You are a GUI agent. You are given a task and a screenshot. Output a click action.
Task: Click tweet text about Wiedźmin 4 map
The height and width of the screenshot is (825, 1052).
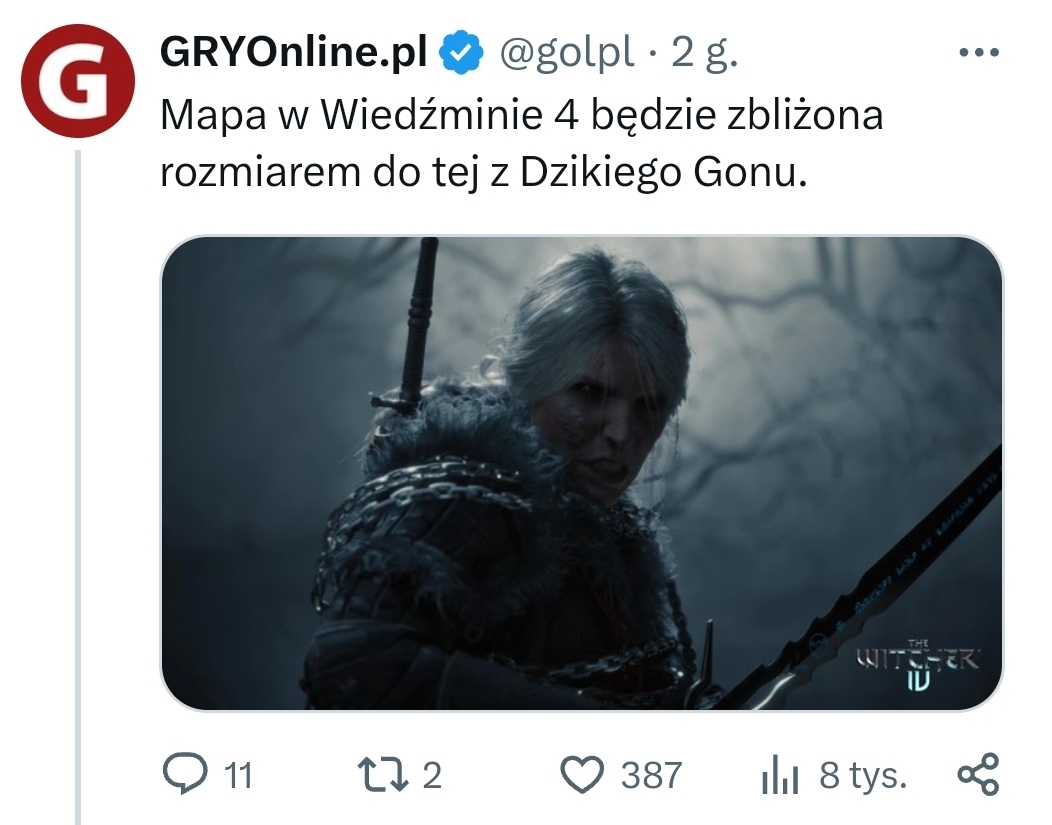pyautogui.click(x=521, y=143)
